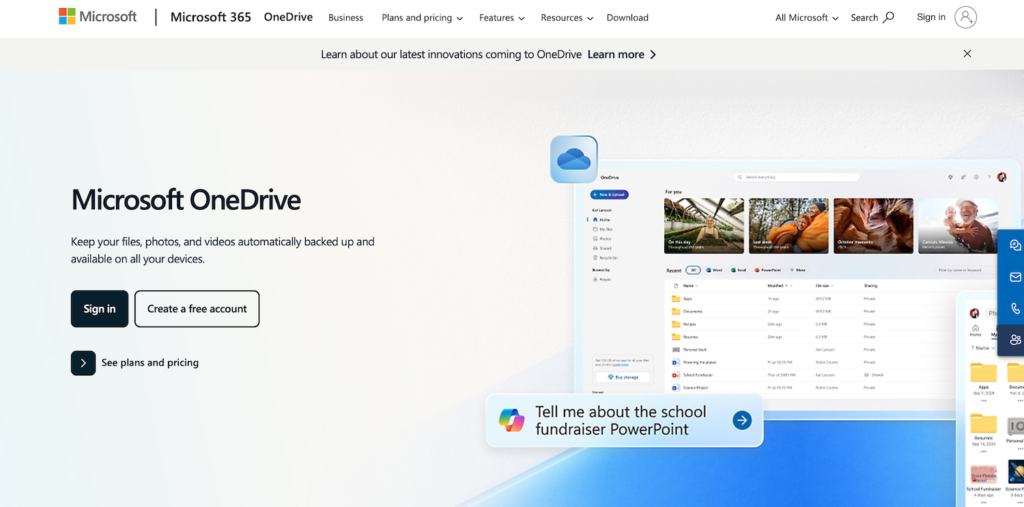Screen dimensions: 1024x507
Task: Click the dark Sign in button
Action: [x=99, y=309]
